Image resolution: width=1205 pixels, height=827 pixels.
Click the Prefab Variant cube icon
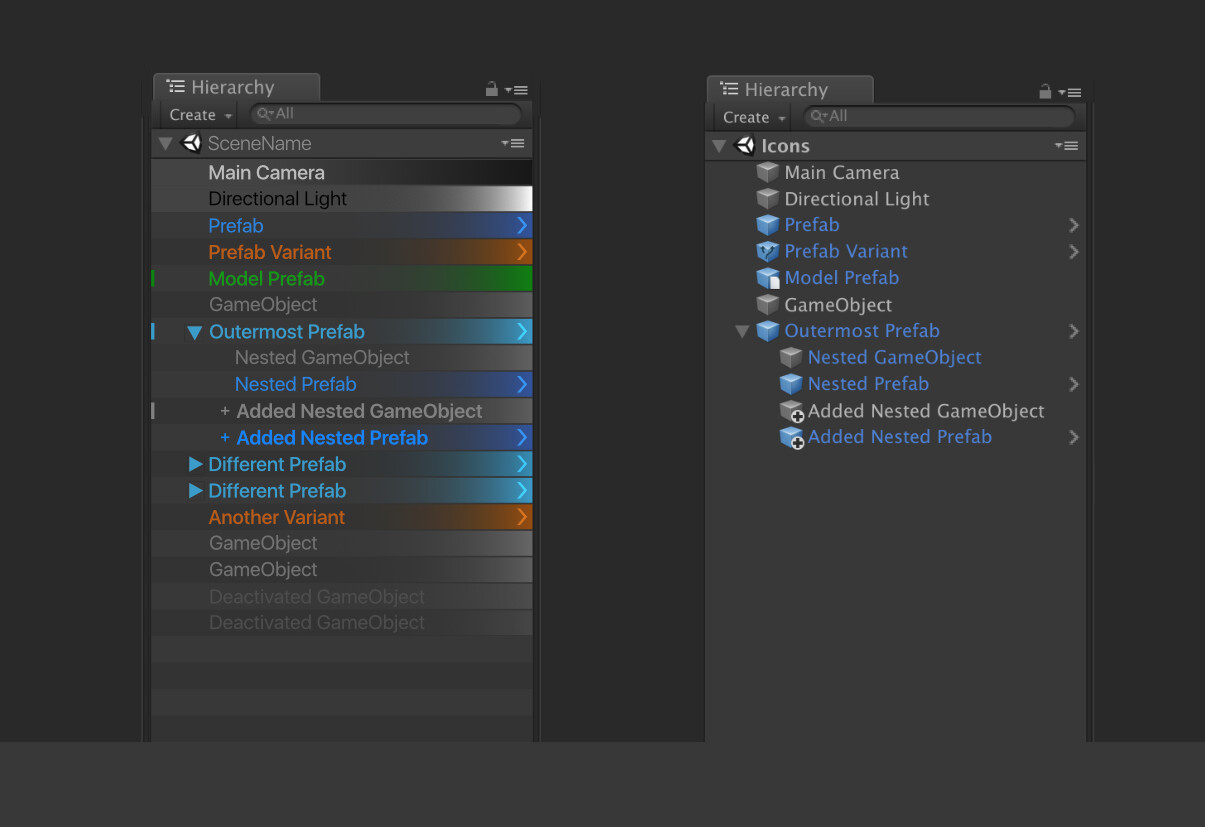(x=768, y=251)
